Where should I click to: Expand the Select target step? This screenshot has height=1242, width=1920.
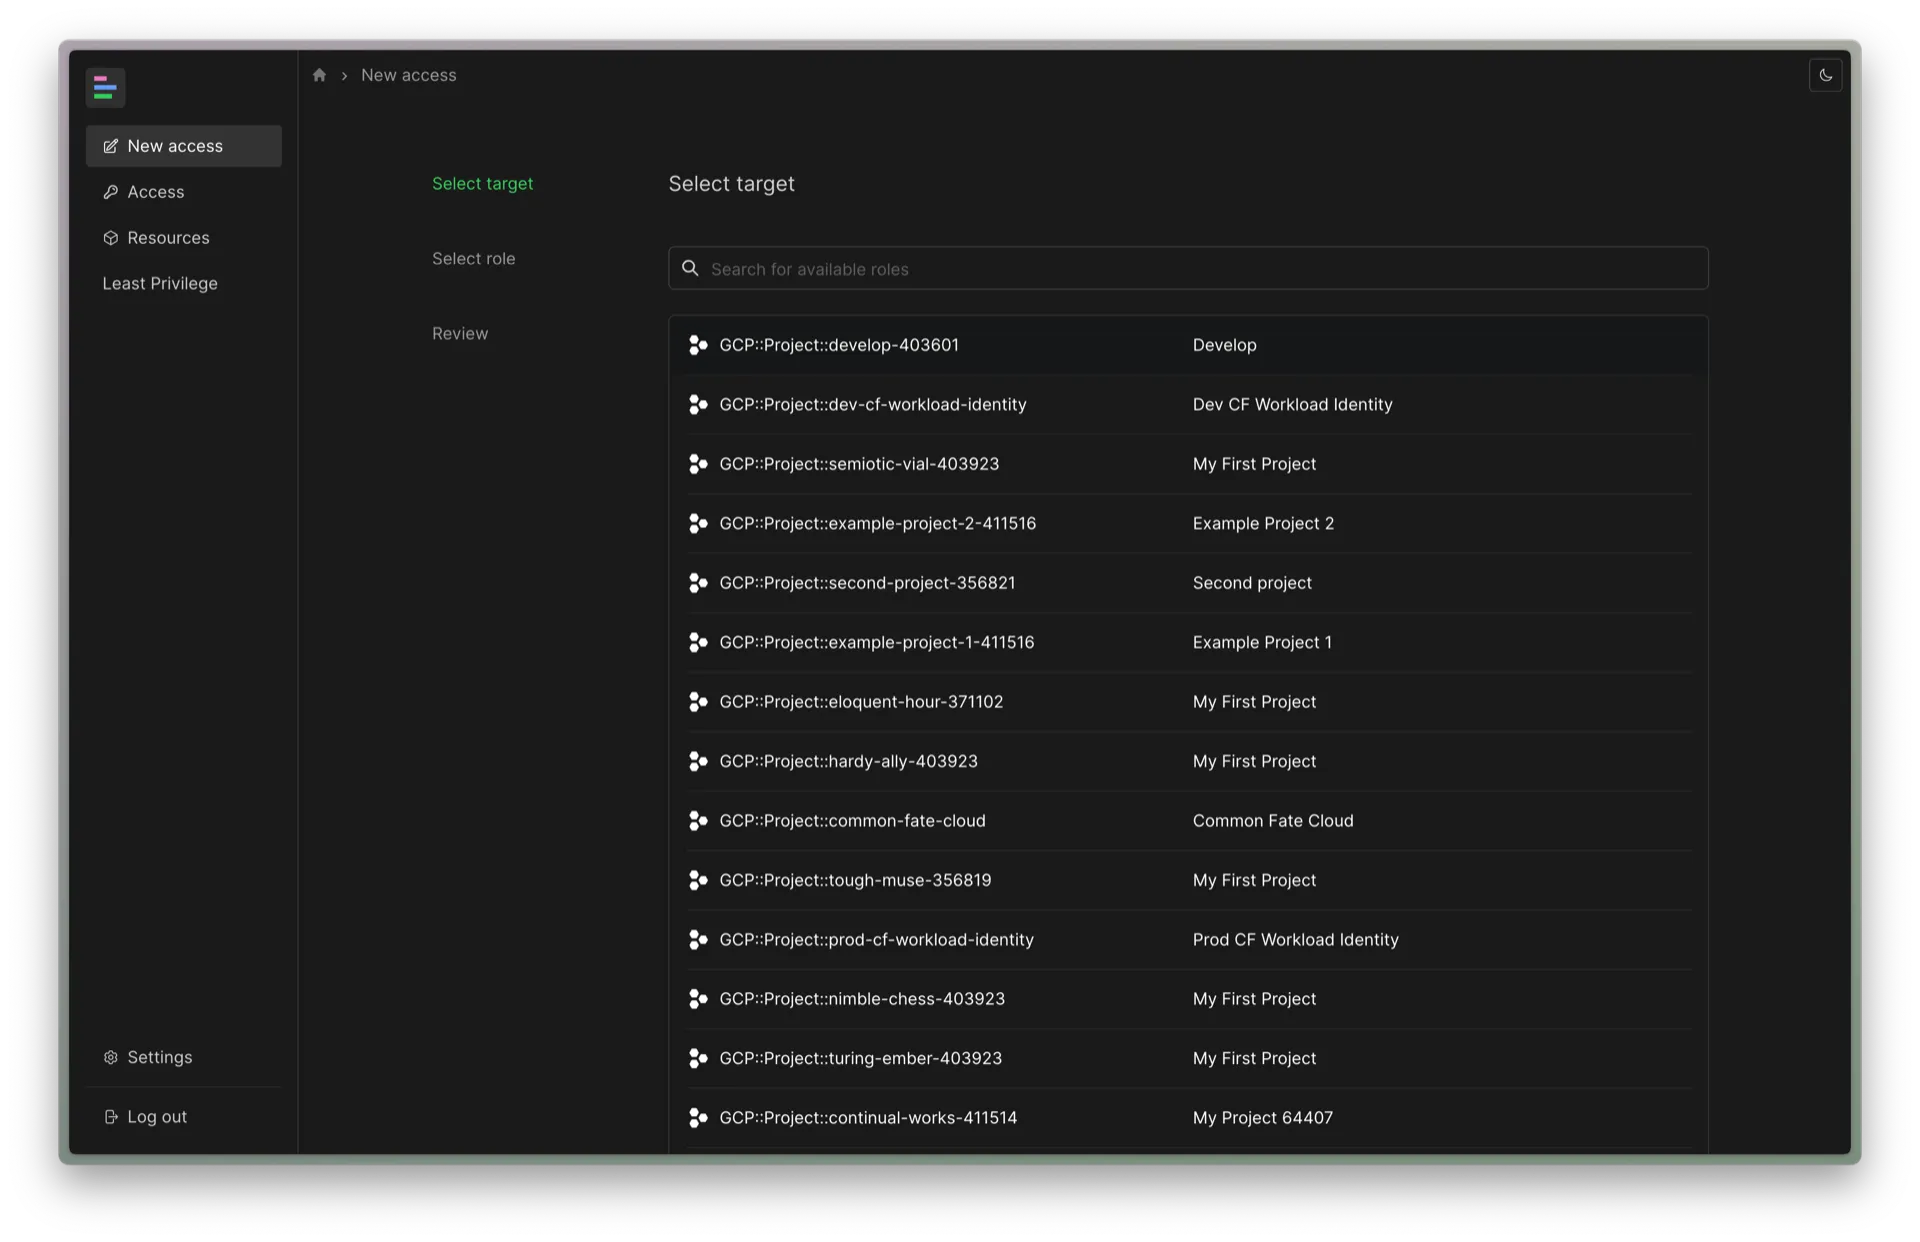click(x=481, y=182)
